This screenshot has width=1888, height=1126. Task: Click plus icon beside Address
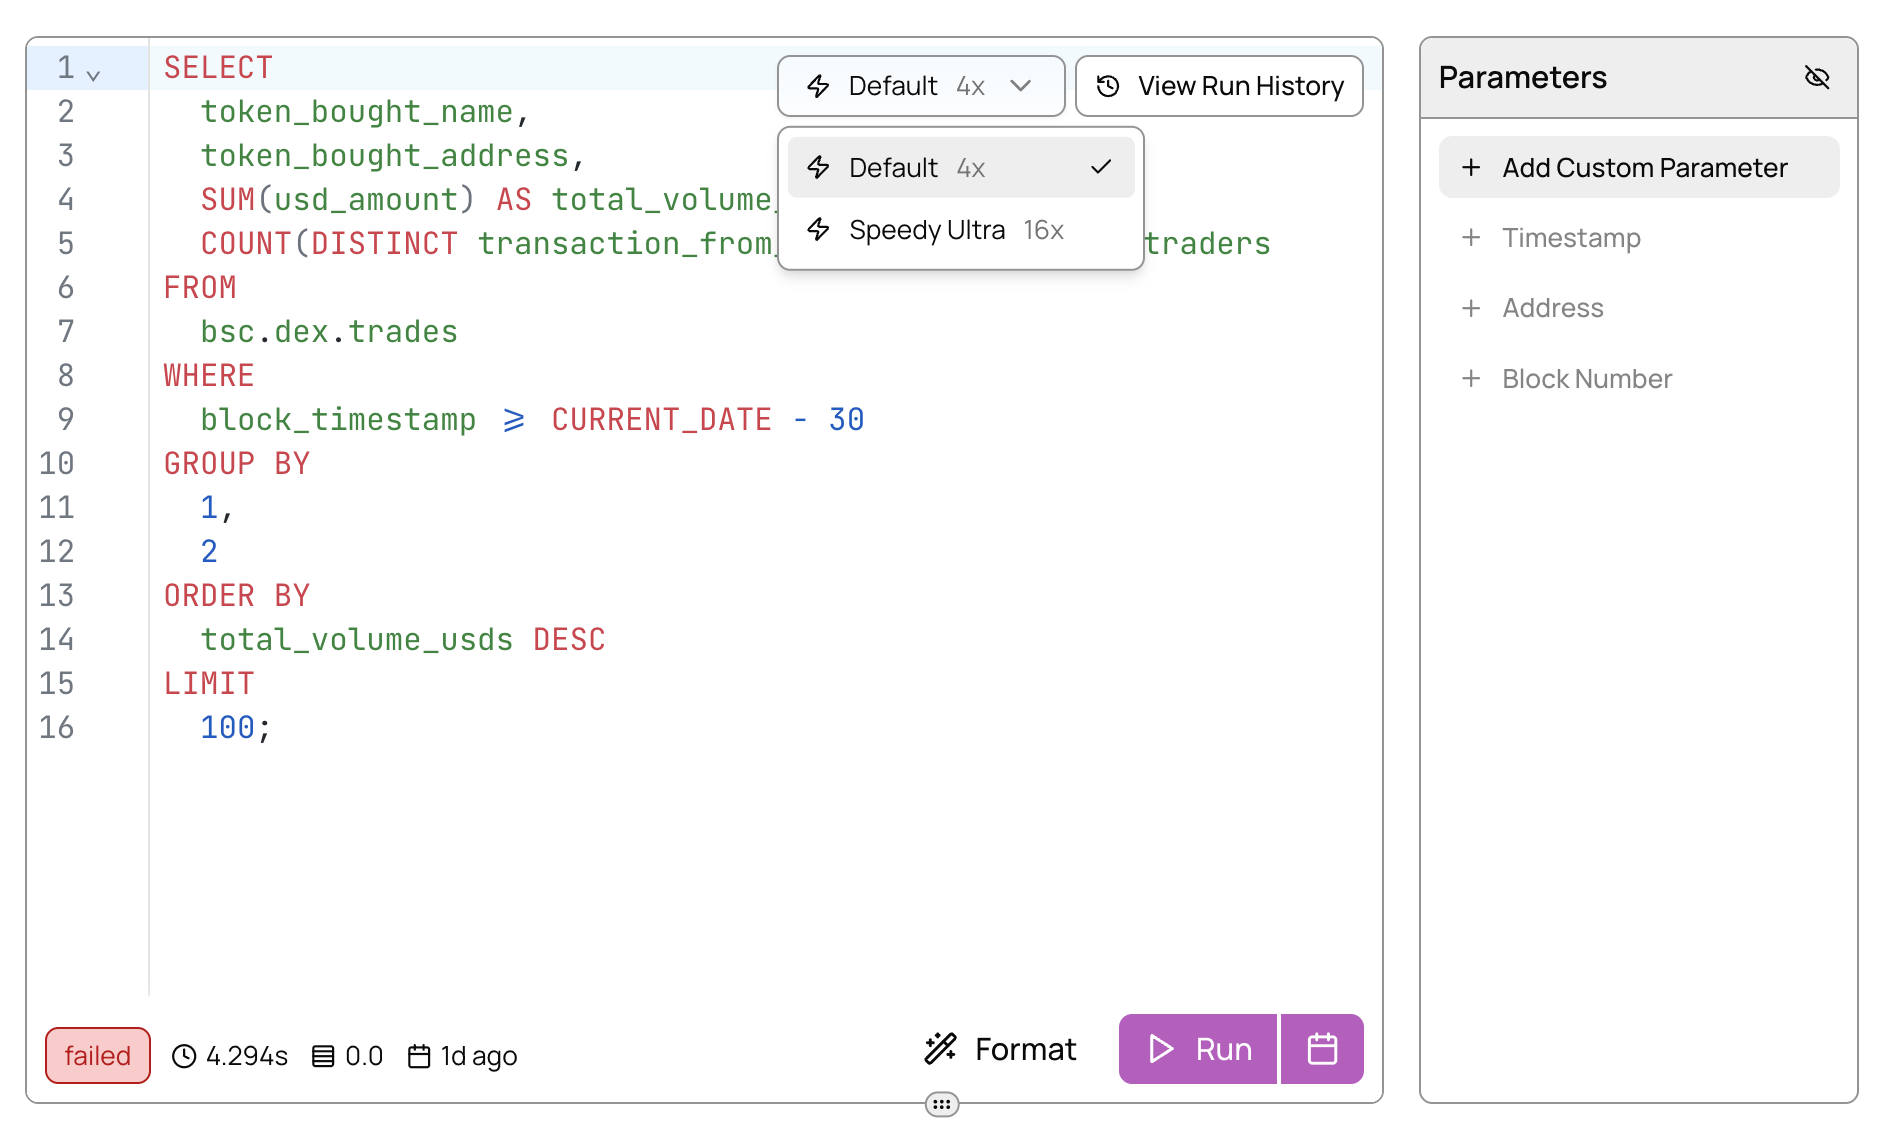tap(1471, 308)
